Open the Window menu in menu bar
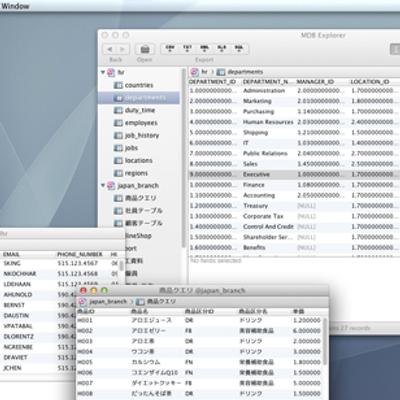The height and width of the screenshot is (400, 400). coord(15,6)
